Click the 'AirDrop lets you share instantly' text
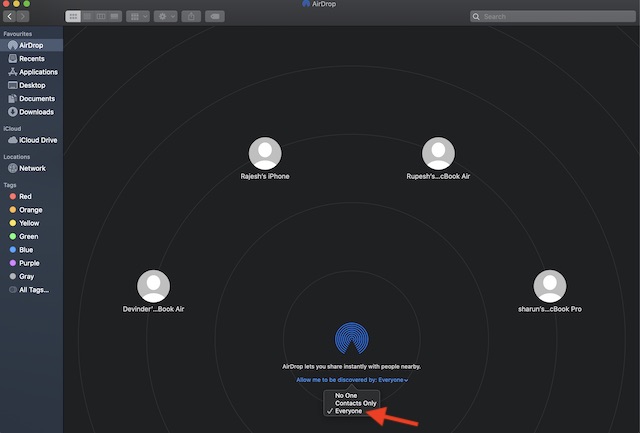The width and height of the screenshot is (640, 433). [351, 366]
